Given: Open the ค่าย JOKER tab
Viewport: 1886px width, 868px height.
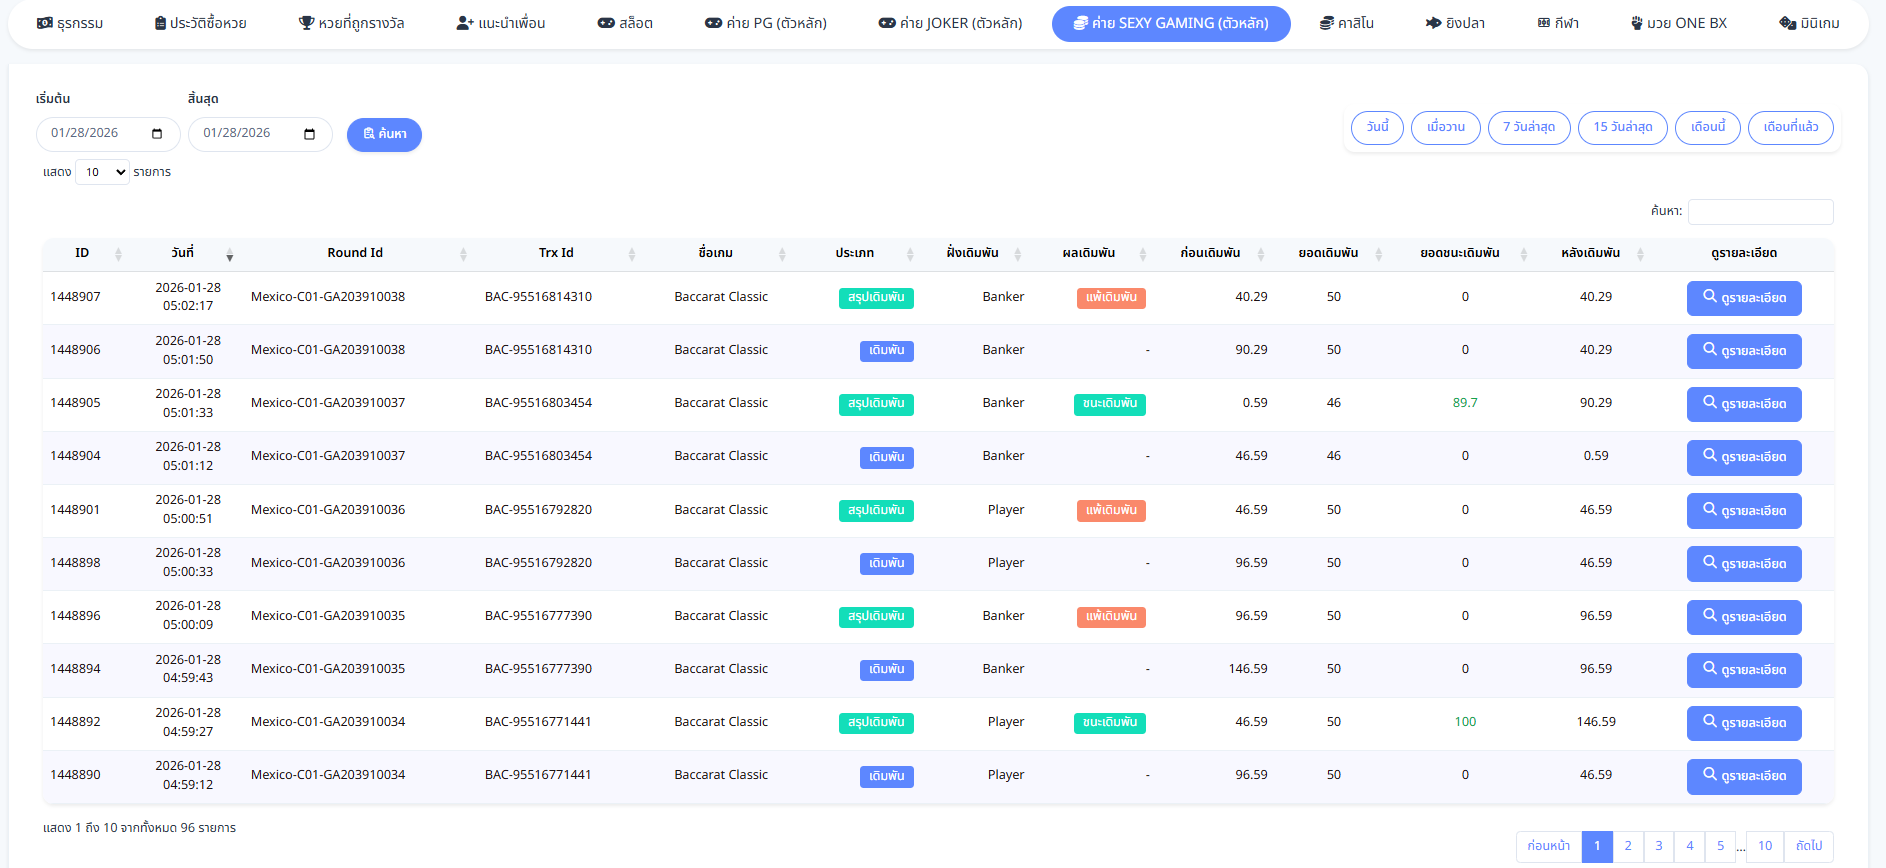Looking at the screenshot, I should click(950, 23).
